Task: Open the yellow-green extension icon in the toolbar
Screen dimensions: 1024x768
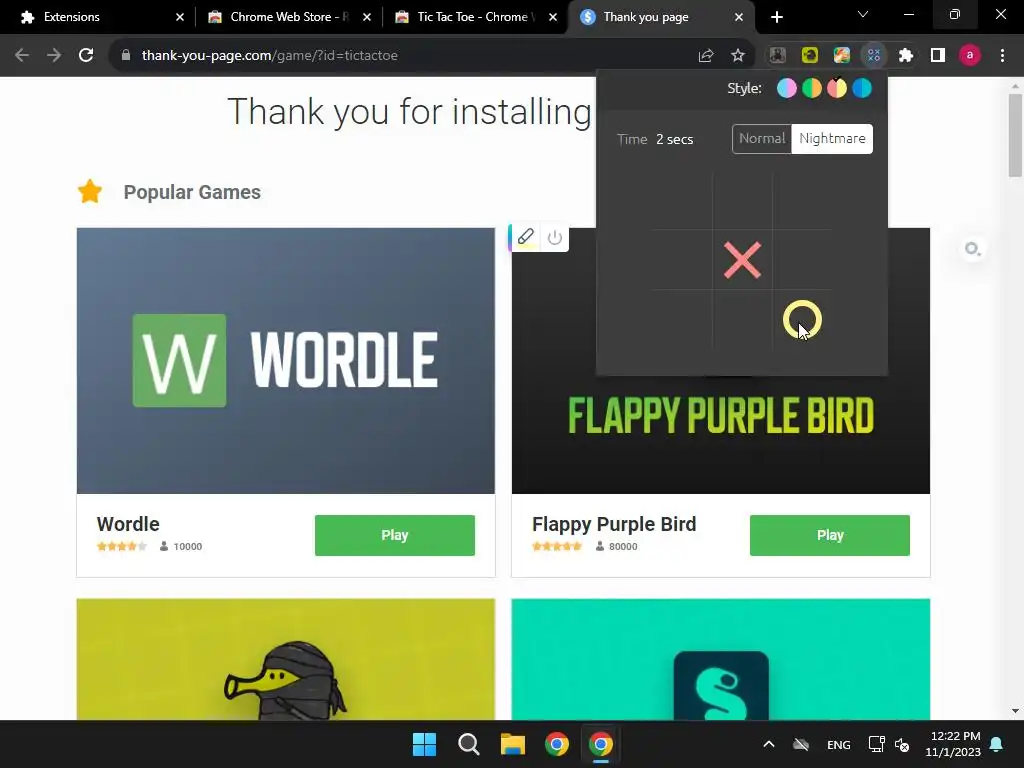Action: (810, 56)
